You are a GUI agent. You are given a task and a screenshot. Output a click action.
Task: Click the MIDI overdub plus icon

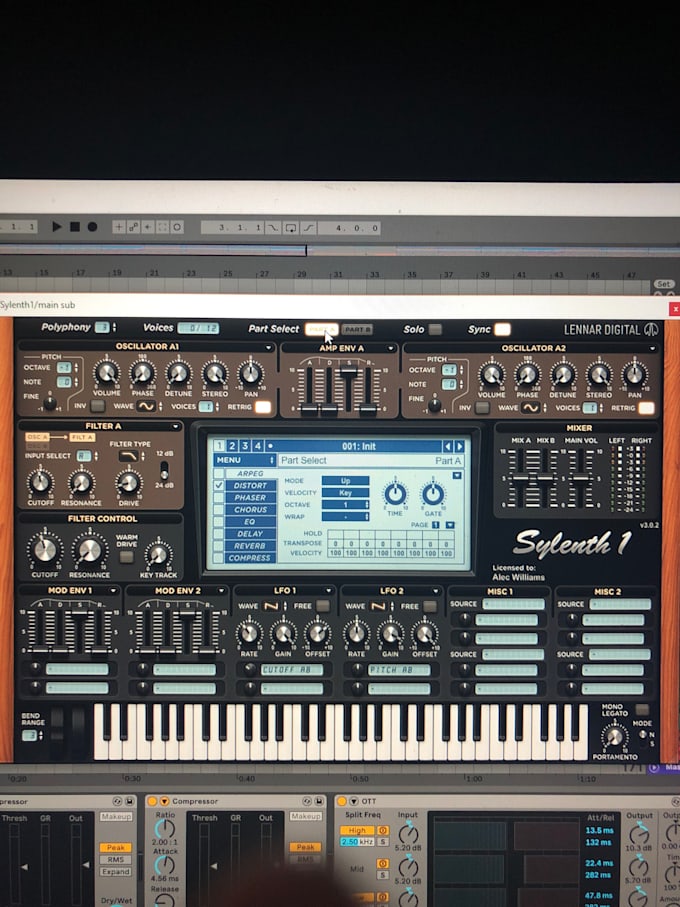(x=119, y=227)
